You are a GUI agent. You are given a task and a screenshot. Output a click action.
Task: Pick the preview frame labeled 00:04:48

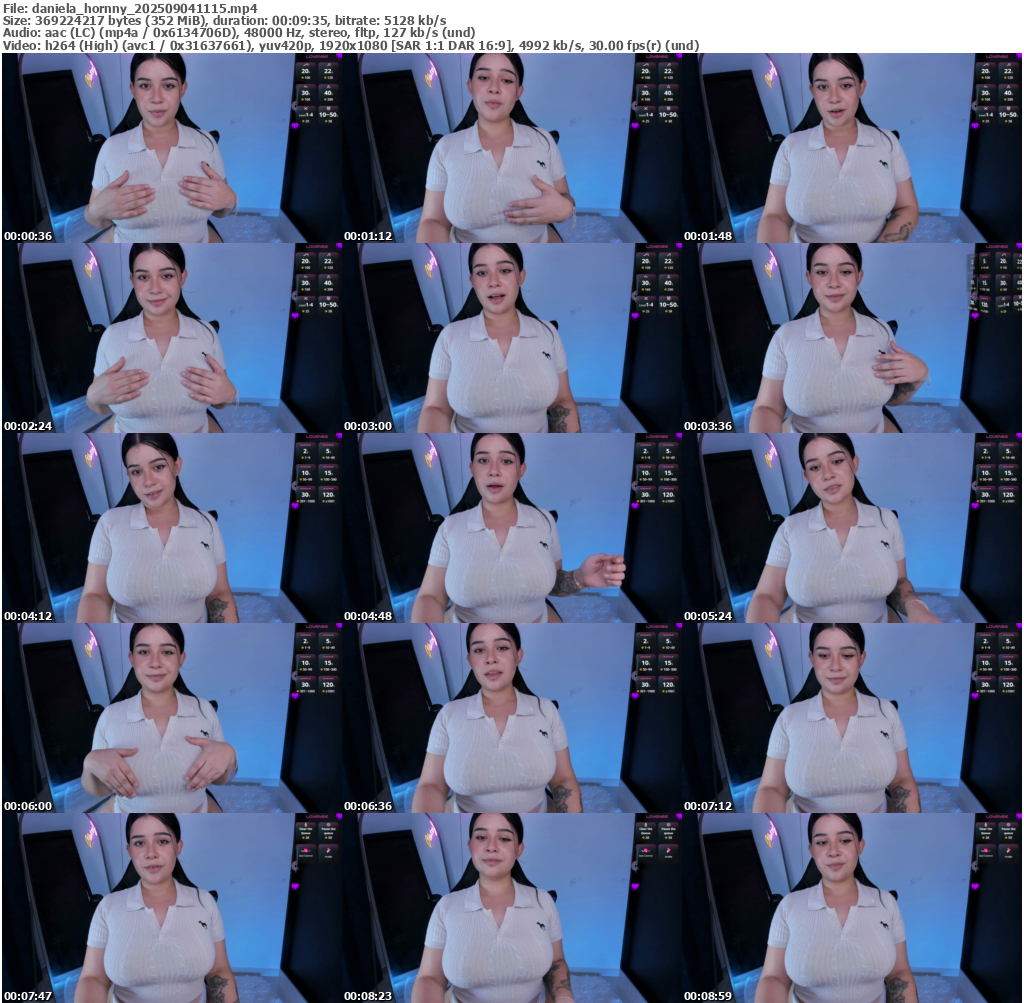click(x=512, y=528)
